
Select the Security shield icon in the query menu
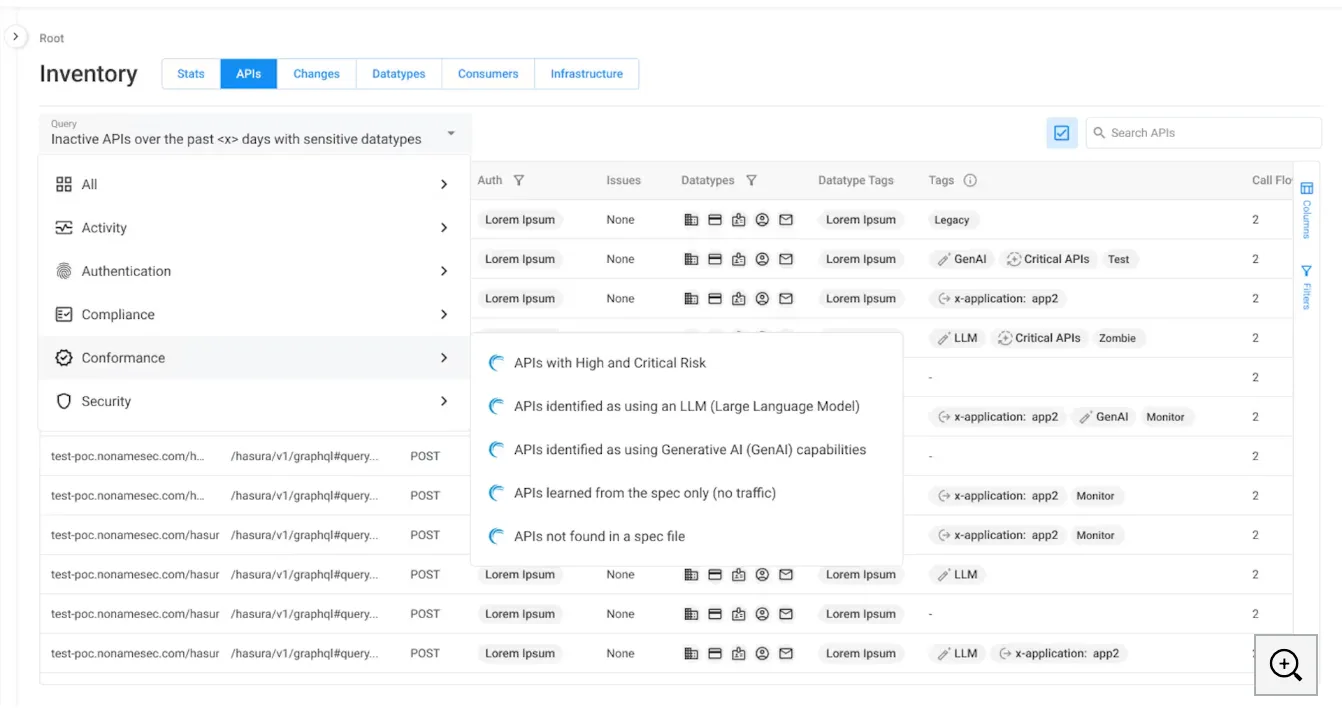62,401
